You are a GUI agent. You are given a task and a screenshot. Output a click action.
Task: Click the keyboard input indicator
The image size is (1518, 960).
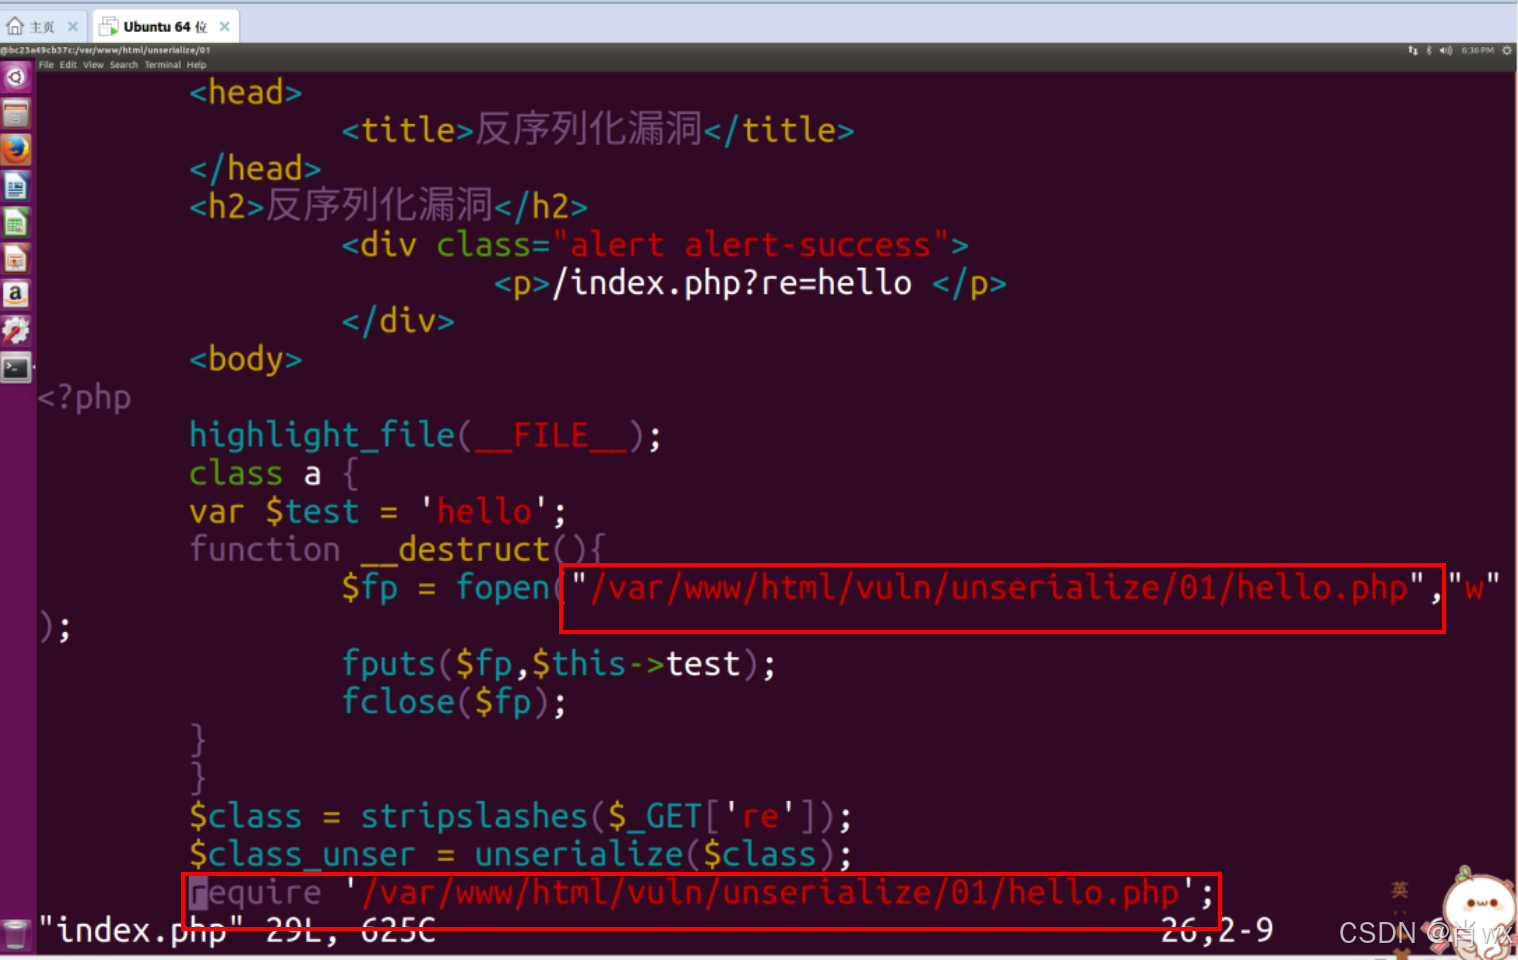1411,49
